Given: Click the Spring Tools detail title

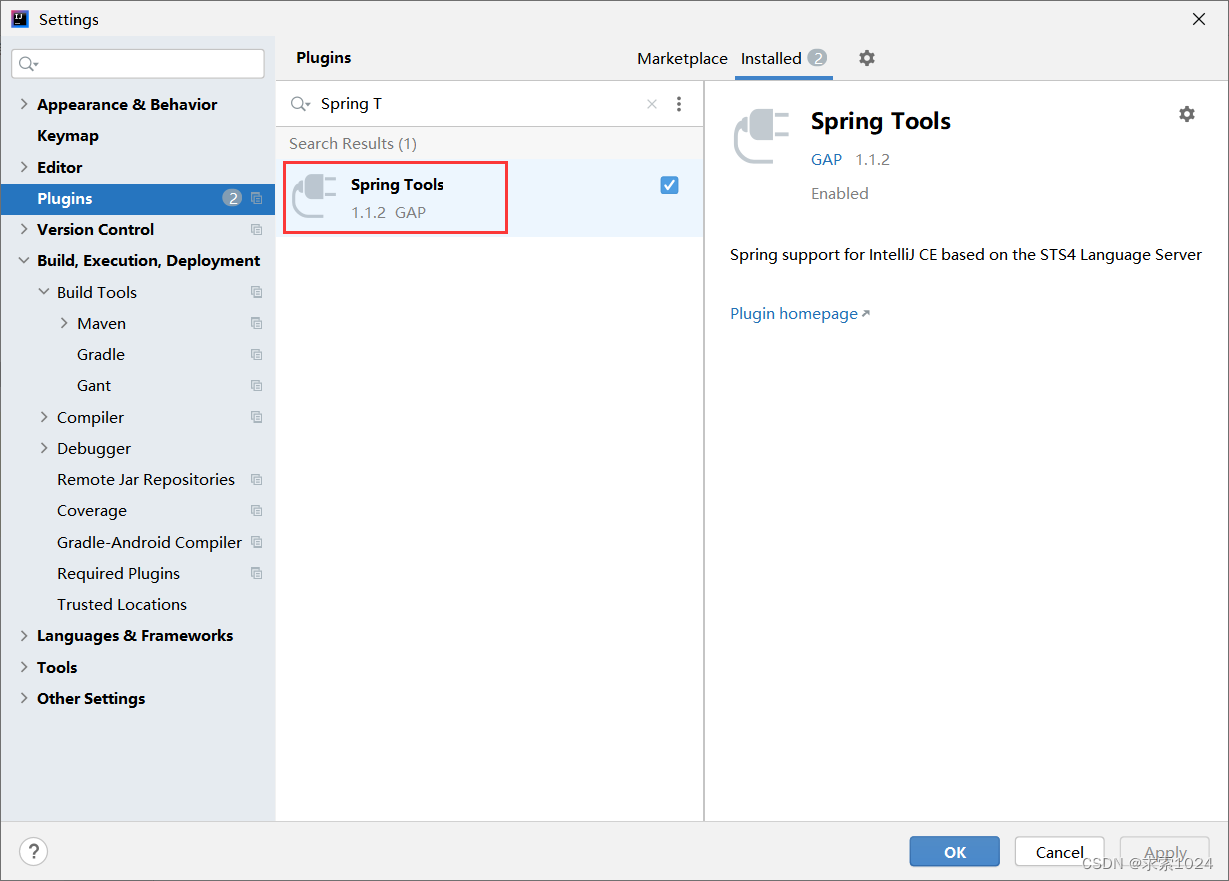Looking at the screenshot, I should click(x=881, y=121).
